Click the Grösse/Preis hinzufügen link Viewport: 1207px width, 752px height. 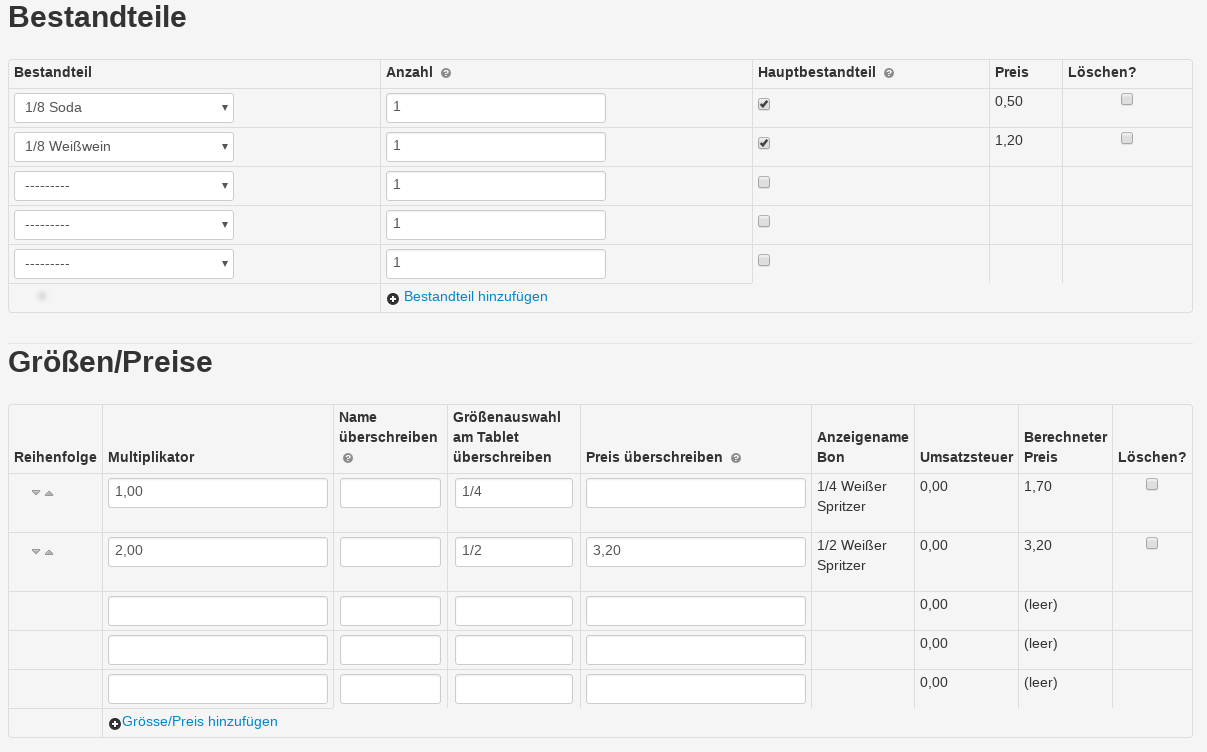tap(200, 721)
